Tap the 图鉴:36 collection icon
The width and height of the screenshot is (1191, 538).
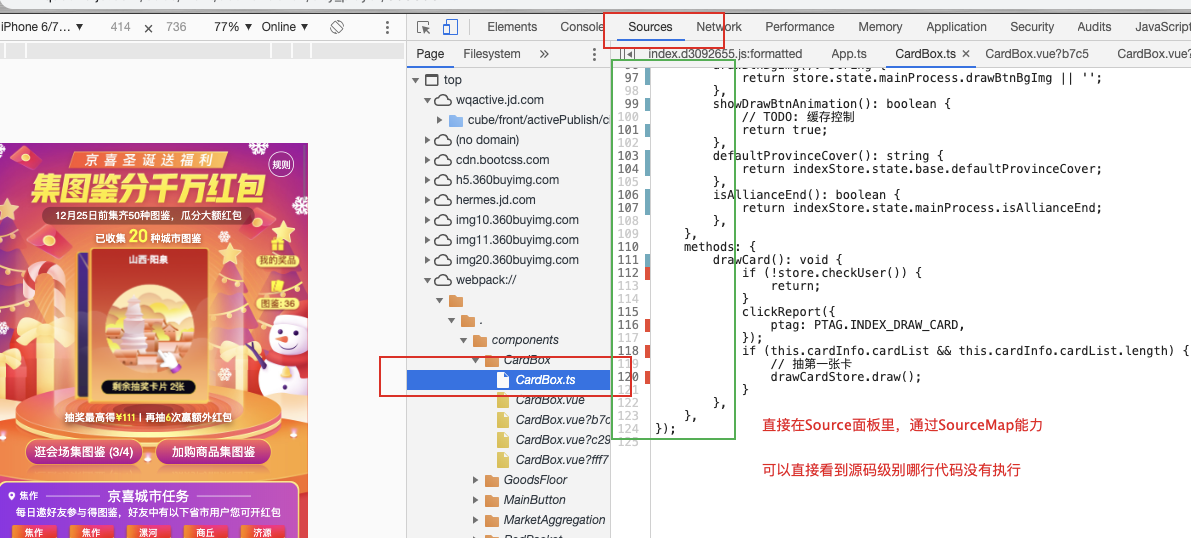click(277, 294)
